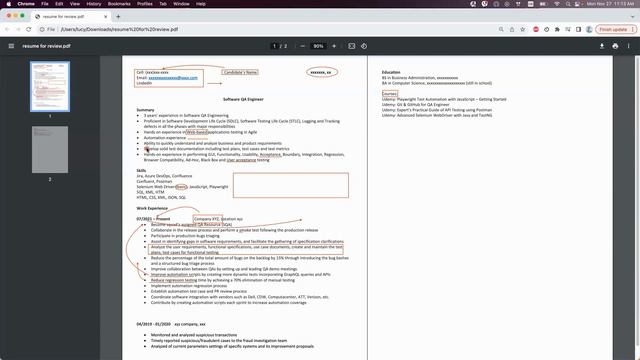Screen dimensions: 640x360
Task: Zoom in with the plus button
Action: 334,46
